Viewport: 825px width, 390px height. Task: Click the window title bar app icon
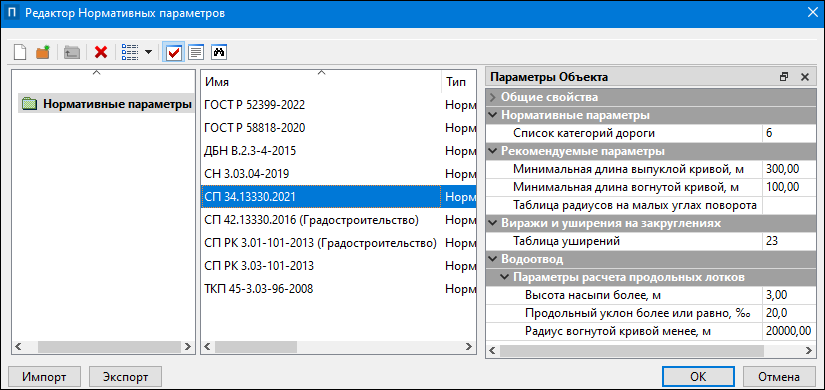[x=11, y=14]
